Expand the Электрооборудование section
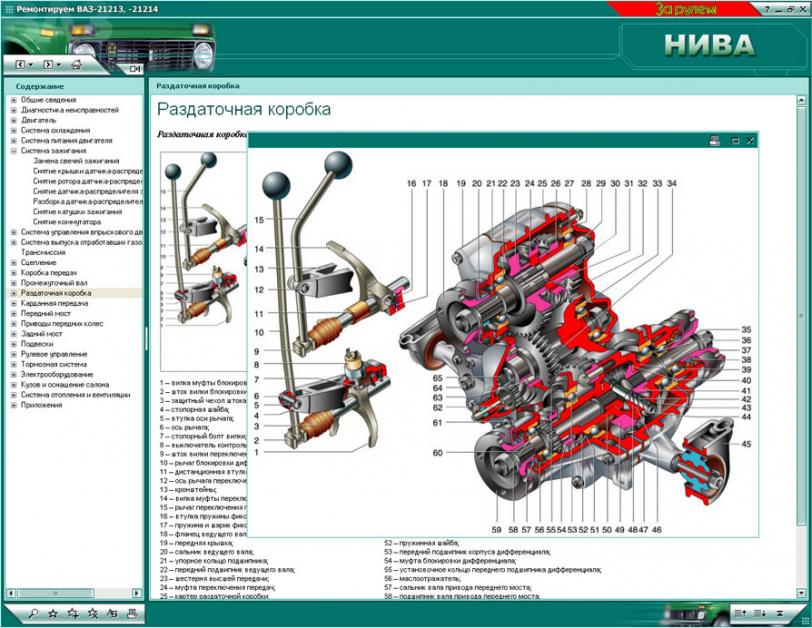812x628 pixels. click(14, 374)
